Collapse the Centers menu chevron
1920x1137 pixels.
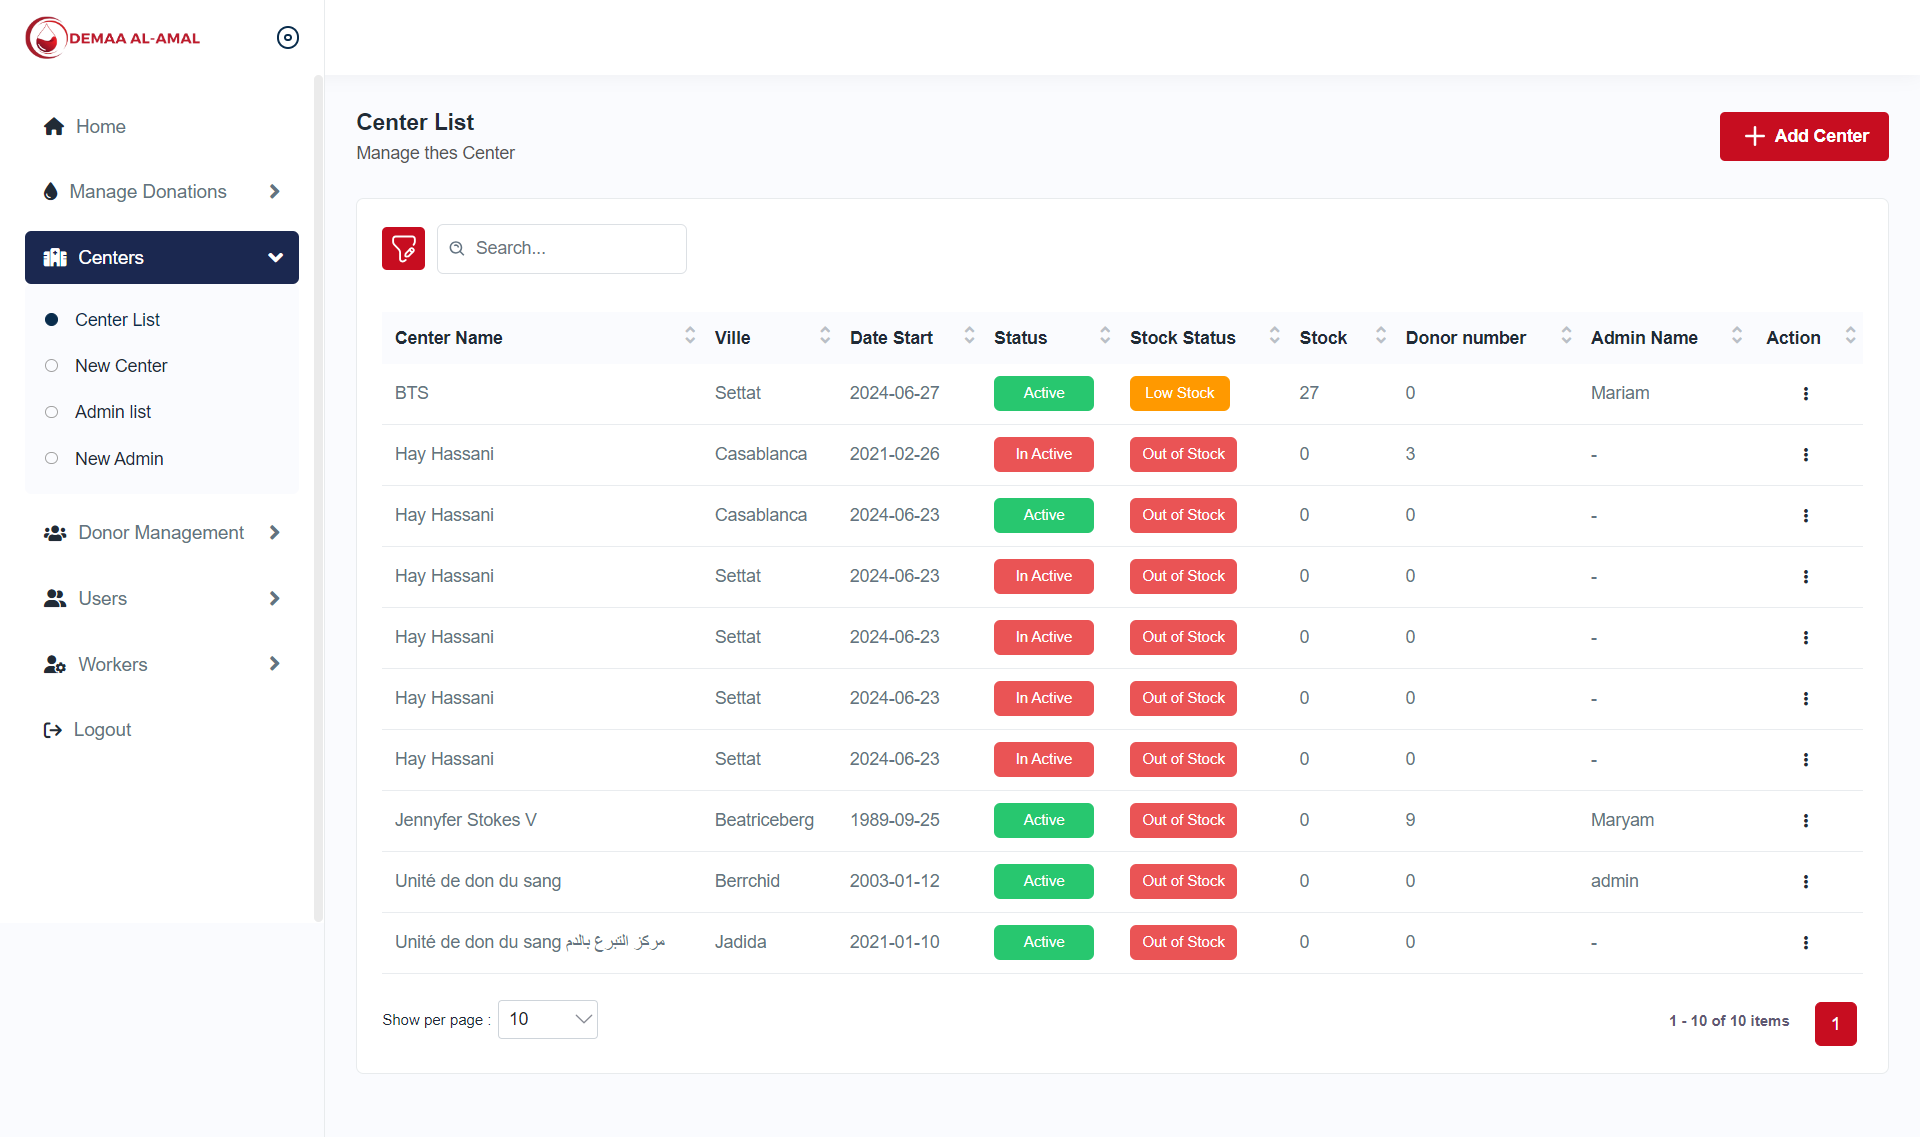coord(275,258)
